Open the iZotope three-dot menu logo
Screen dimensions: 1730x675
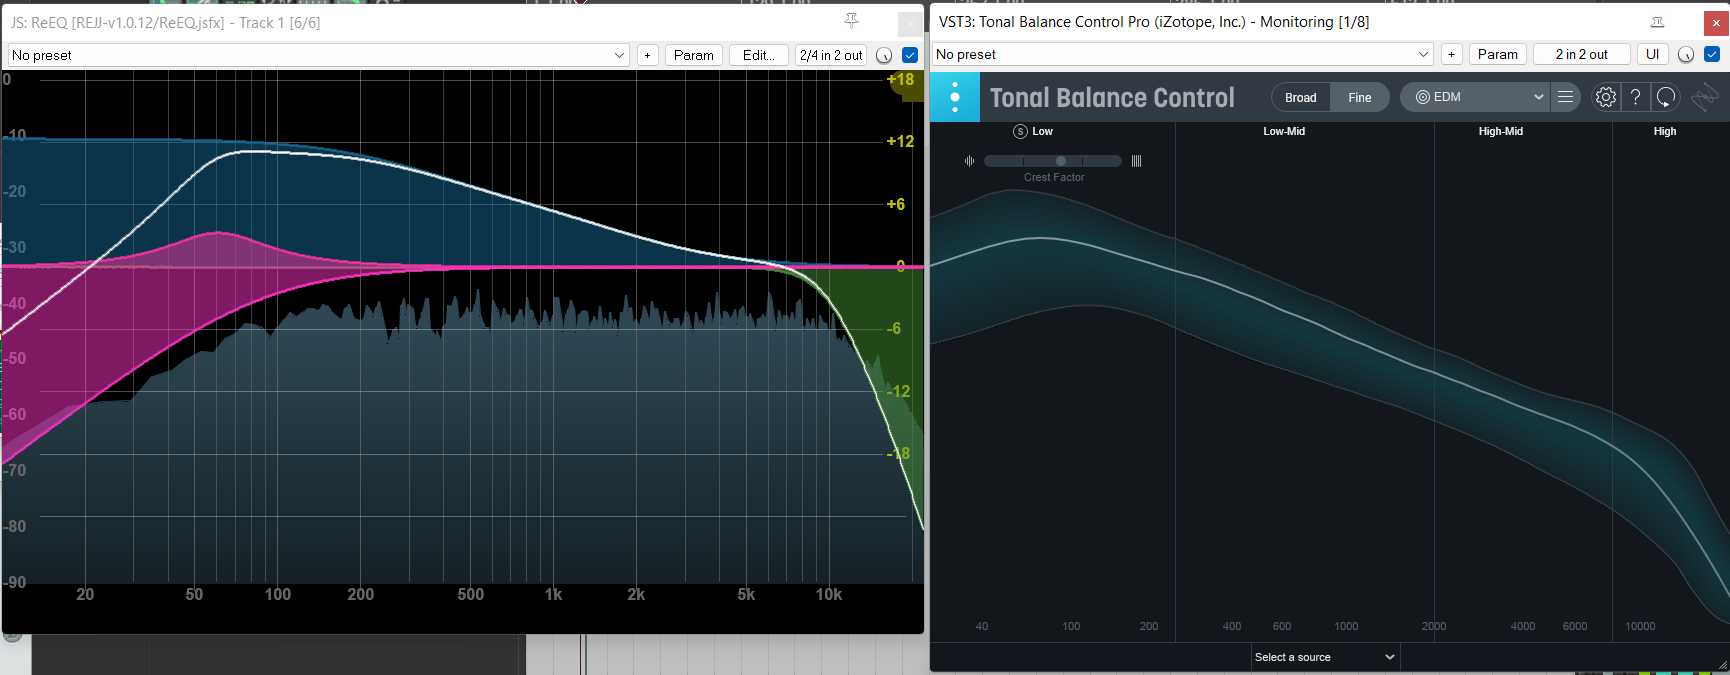(x=955, y=97)
